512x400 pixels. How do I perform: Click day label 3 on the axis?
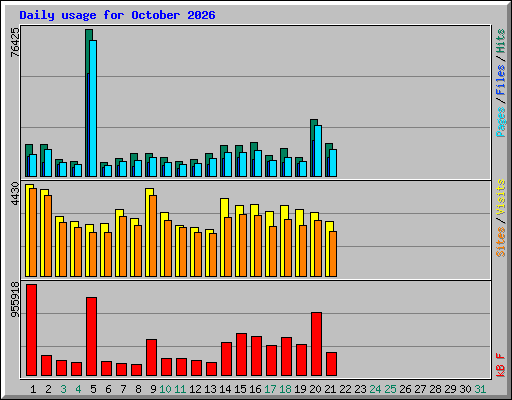[63, 389]
